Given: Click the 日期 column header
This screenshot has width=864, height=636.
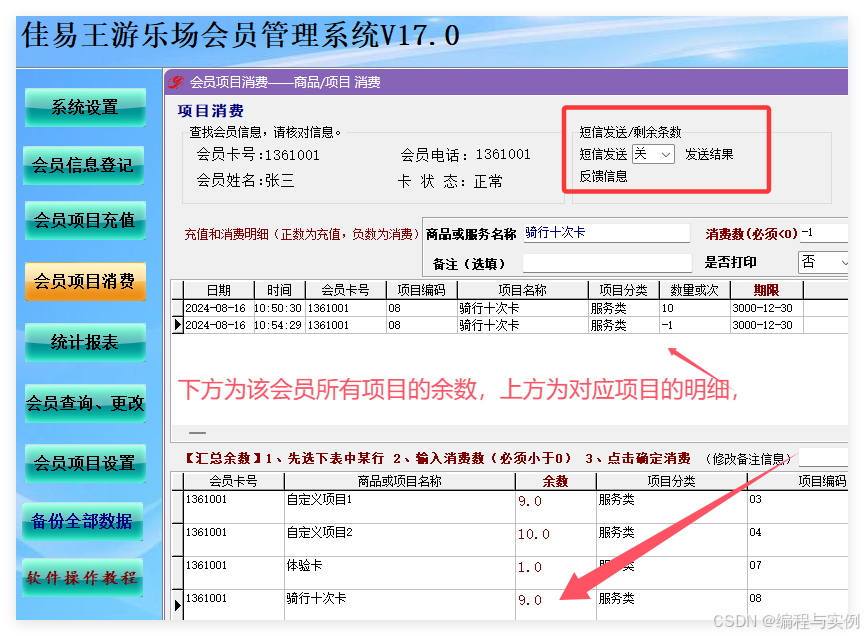Looking at the screenshot, I should [x=219, y=290].
